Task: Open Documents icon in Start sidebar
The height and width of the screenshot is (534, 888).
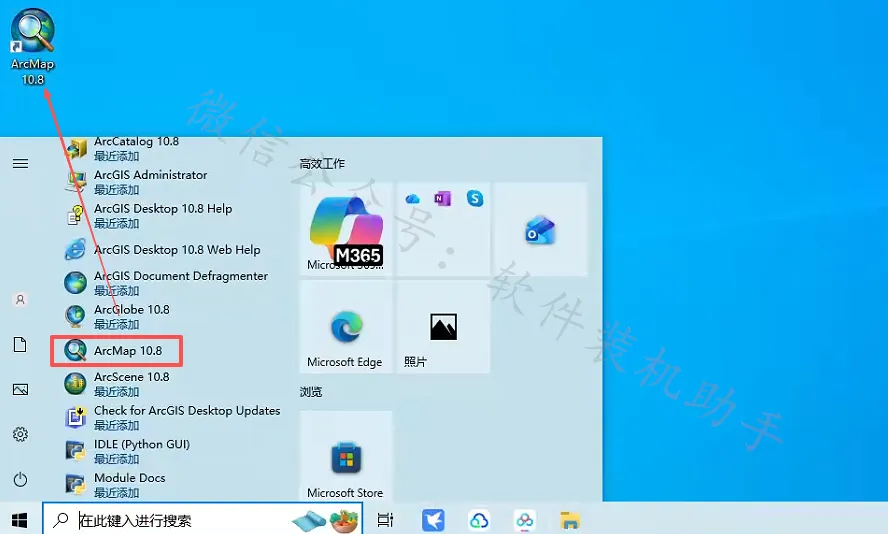Action: coord(20,344)
